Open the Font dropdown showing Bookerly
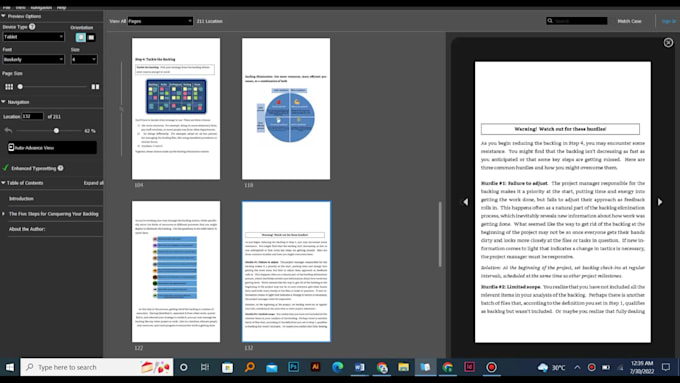The image size is (680, 383). click(x=33, y=59)
